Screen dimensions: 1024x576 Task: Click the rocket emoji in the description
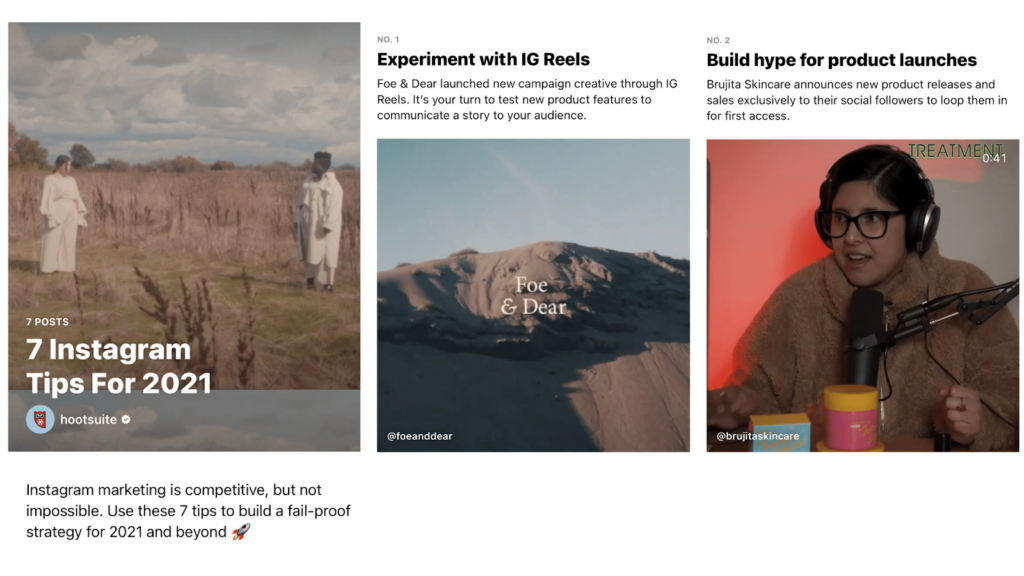point(241,532)
